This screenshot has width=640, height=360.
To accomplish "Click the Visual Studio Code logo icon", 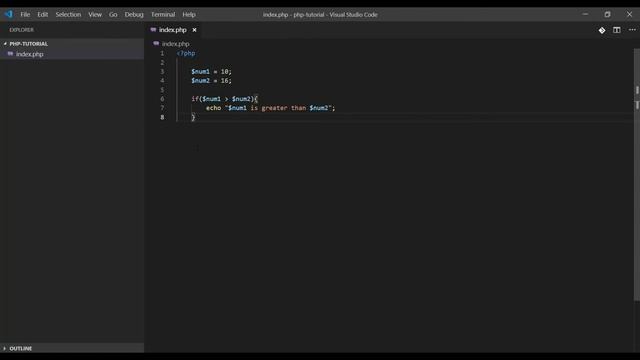I will pos(9,14).
